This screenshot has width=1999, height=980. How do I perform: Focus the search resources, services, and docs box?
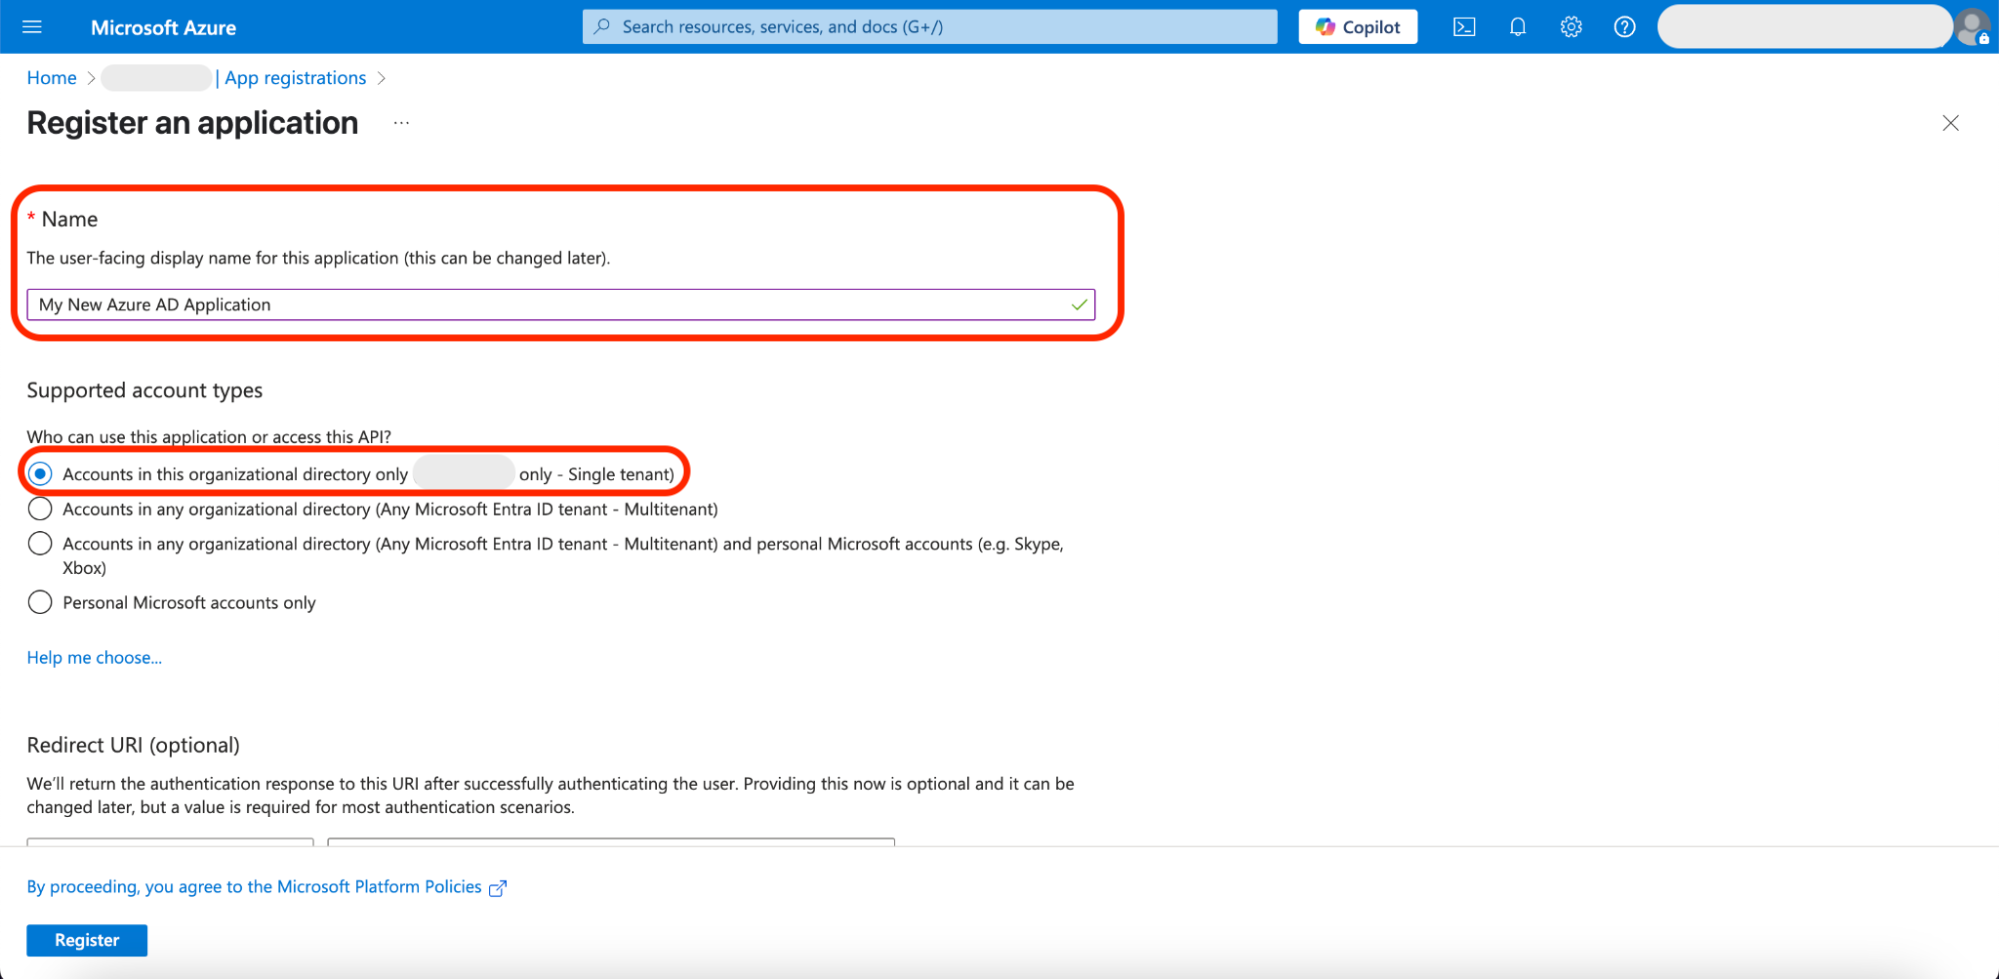click(x=930, y=27)
